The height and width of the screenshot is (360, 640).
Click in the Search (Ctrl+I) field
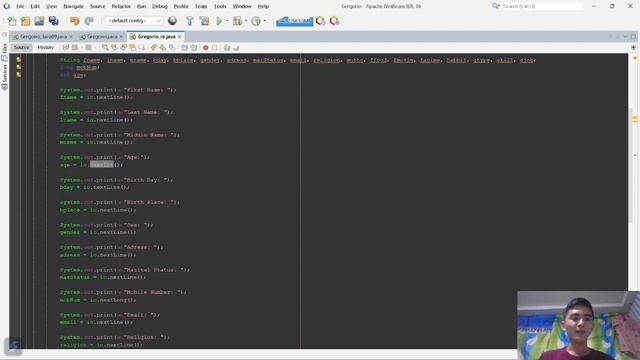click(x=542, y=6)
